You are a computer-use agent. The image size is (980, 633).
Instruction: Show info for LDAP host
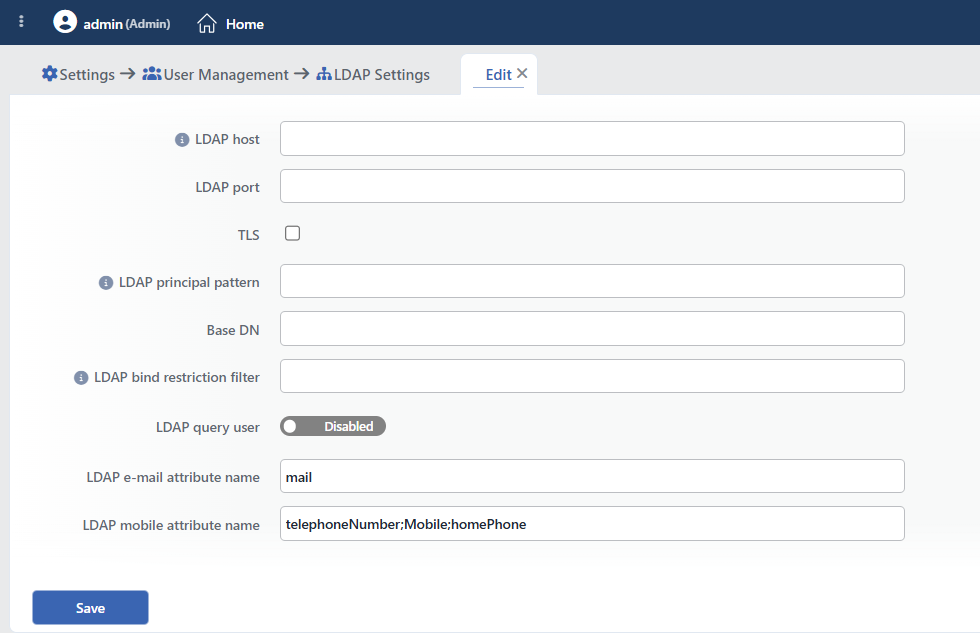coord(182,140)
